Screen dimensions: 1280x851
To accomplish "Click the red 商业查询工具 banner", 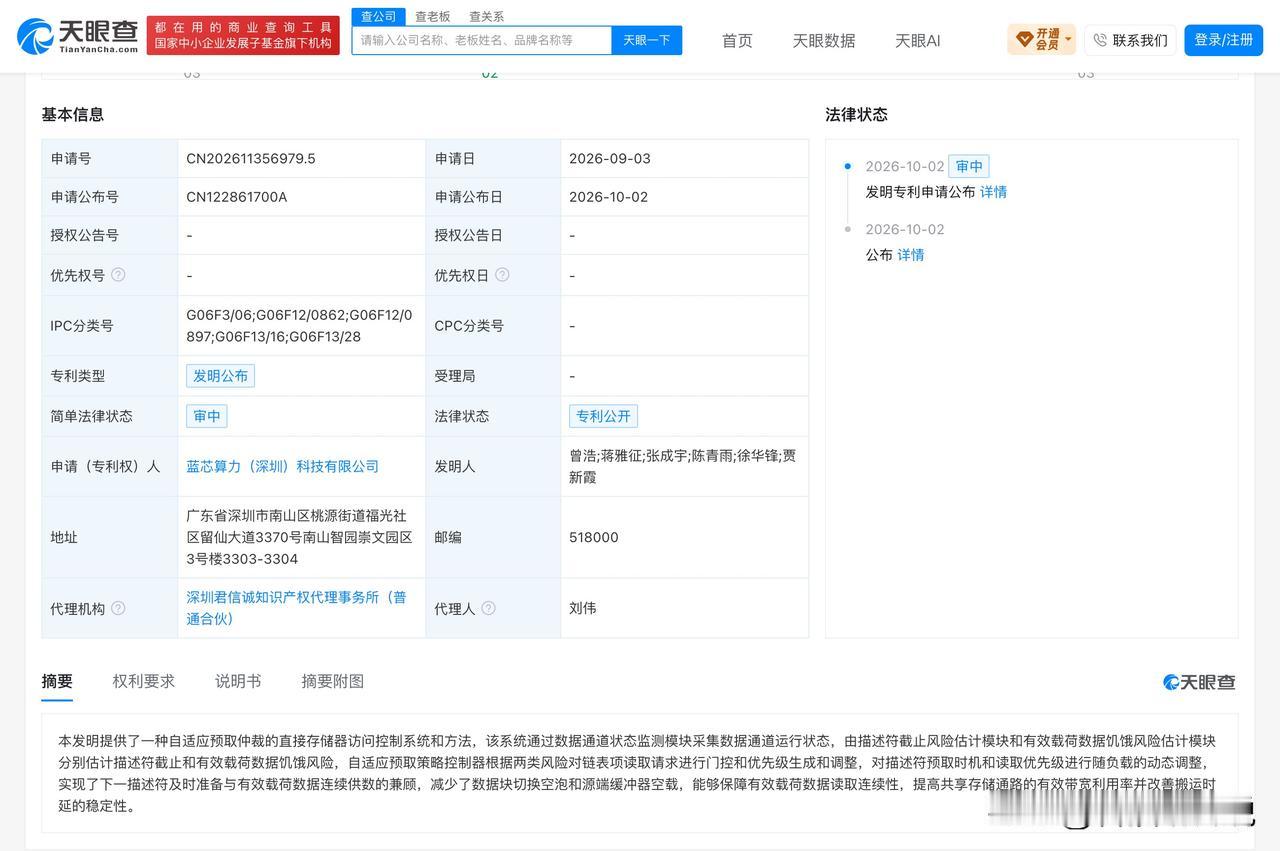I will (243, 35).
